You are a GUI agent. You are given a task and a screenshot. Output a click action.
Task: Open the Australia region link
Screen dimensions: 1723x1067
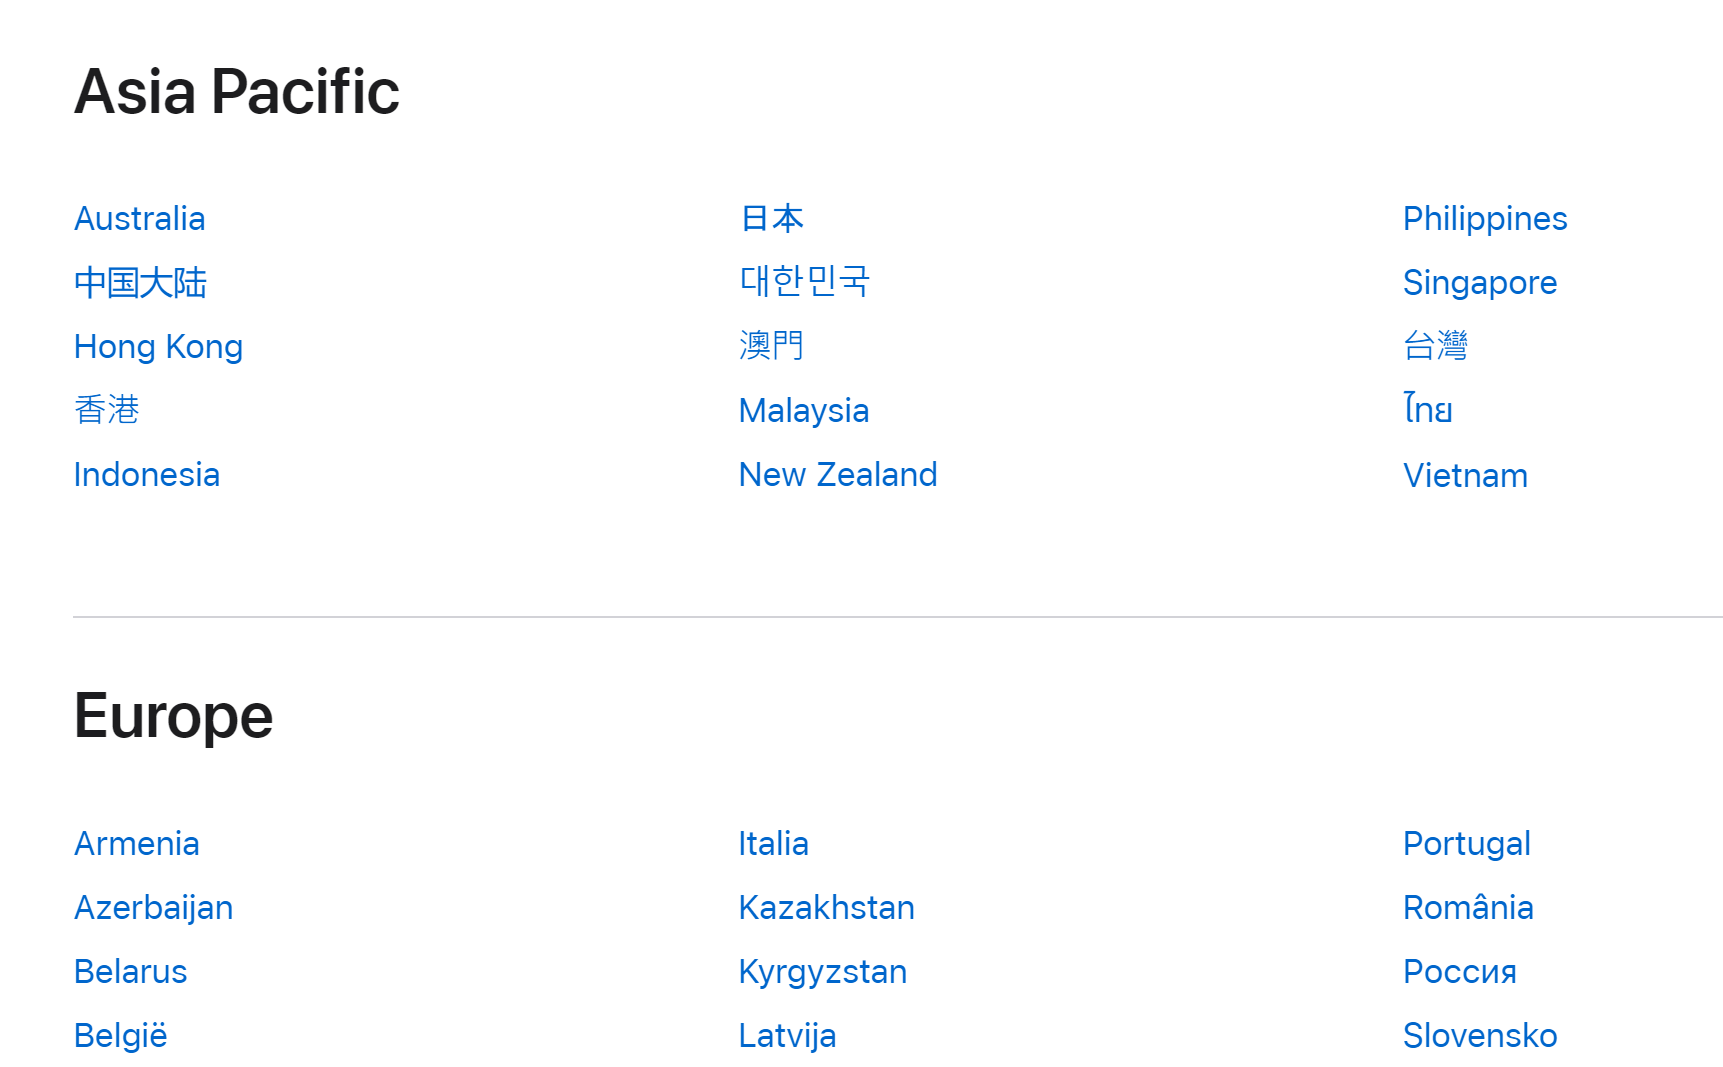point(140,219)
